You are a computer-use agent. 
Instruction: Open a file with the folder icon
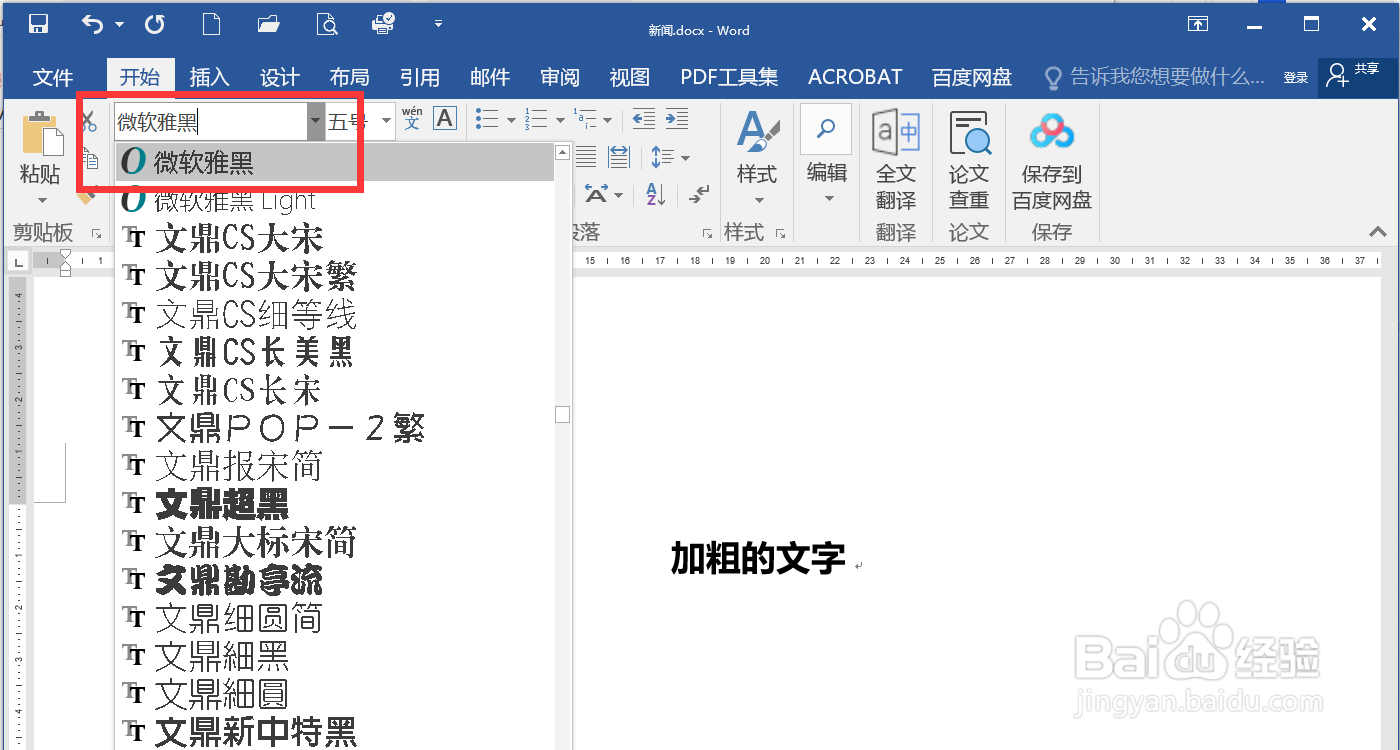click(268, 24)
